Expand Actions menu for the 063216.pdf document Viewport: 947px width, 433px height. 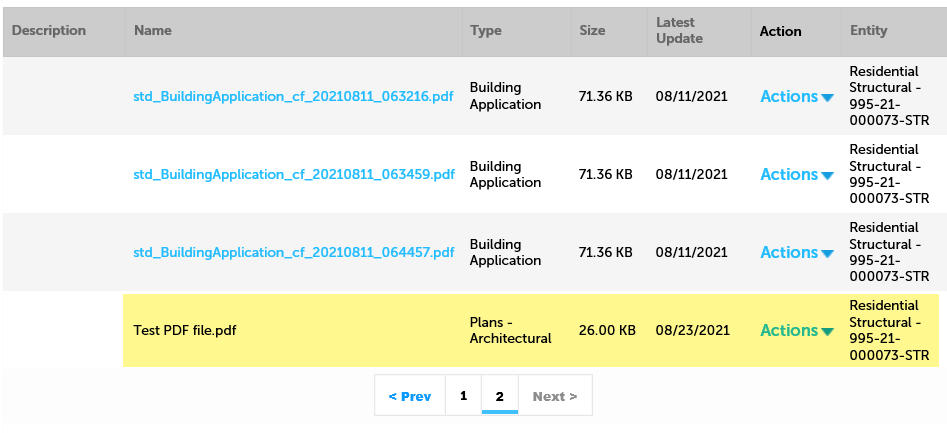pyautogui.click(x=796, y=97)
